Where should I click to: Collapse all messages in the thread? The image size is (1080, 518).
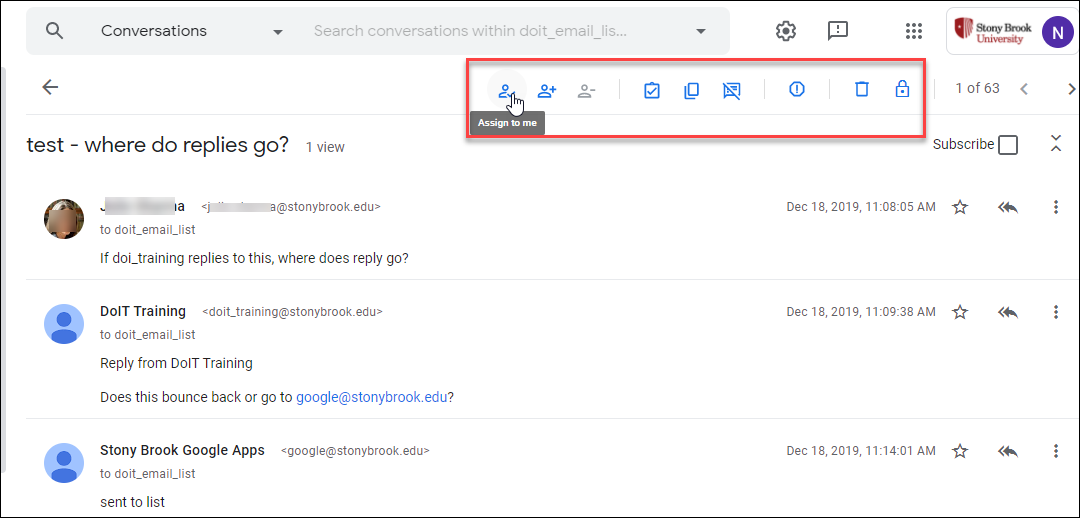pyautogui.click(x=1056, y=144)
